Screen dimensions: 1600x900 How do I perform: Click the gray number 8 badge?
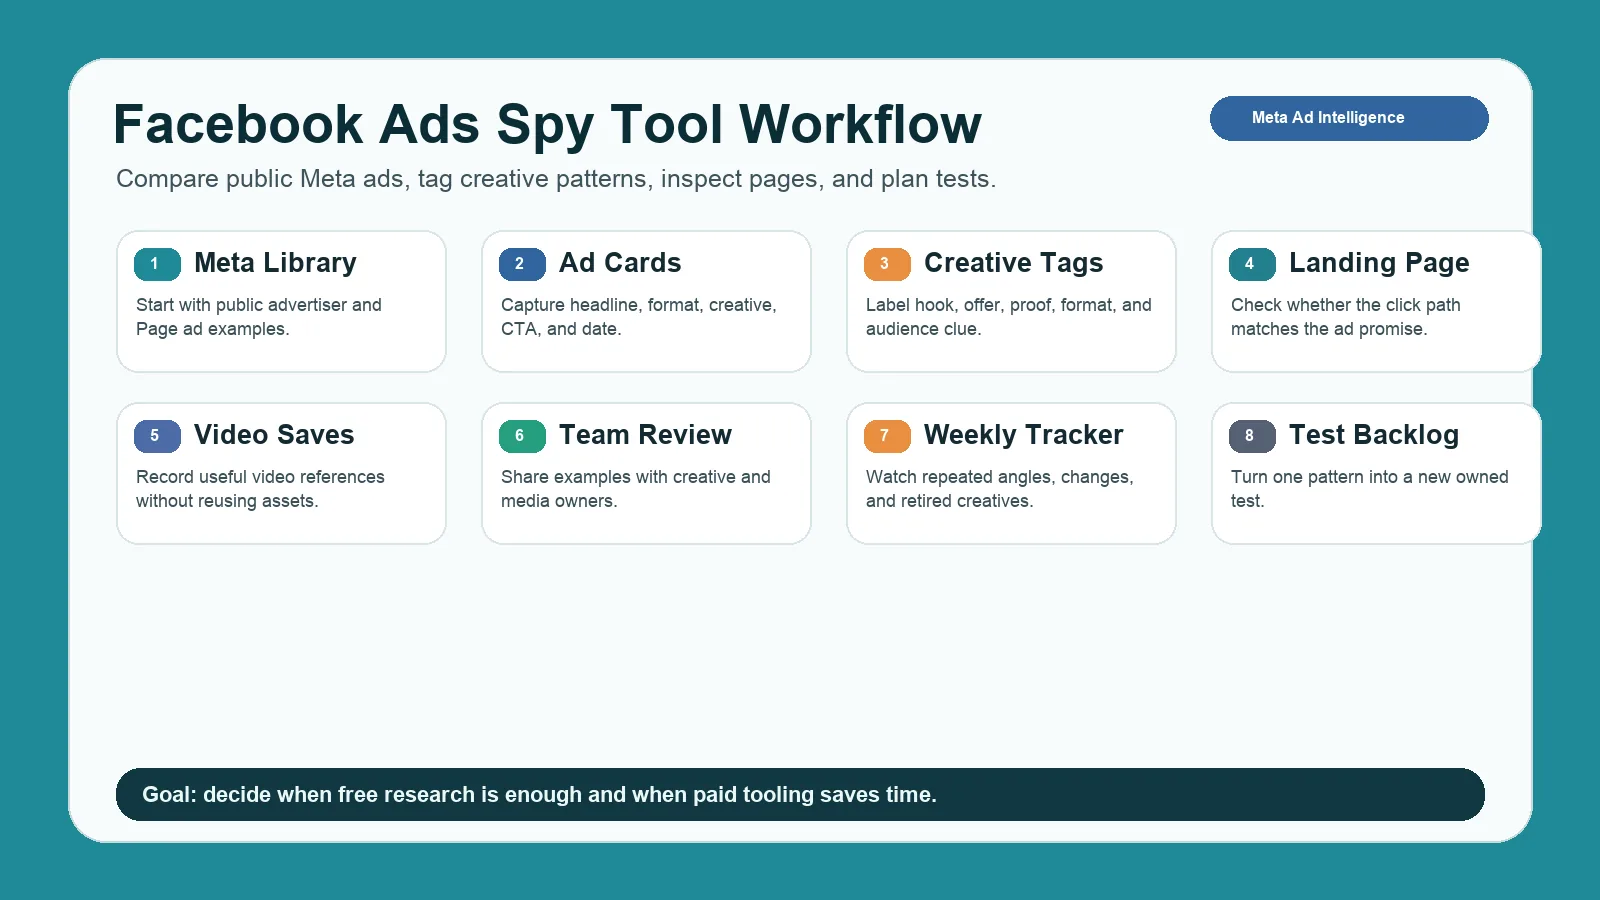[1252, 436]
